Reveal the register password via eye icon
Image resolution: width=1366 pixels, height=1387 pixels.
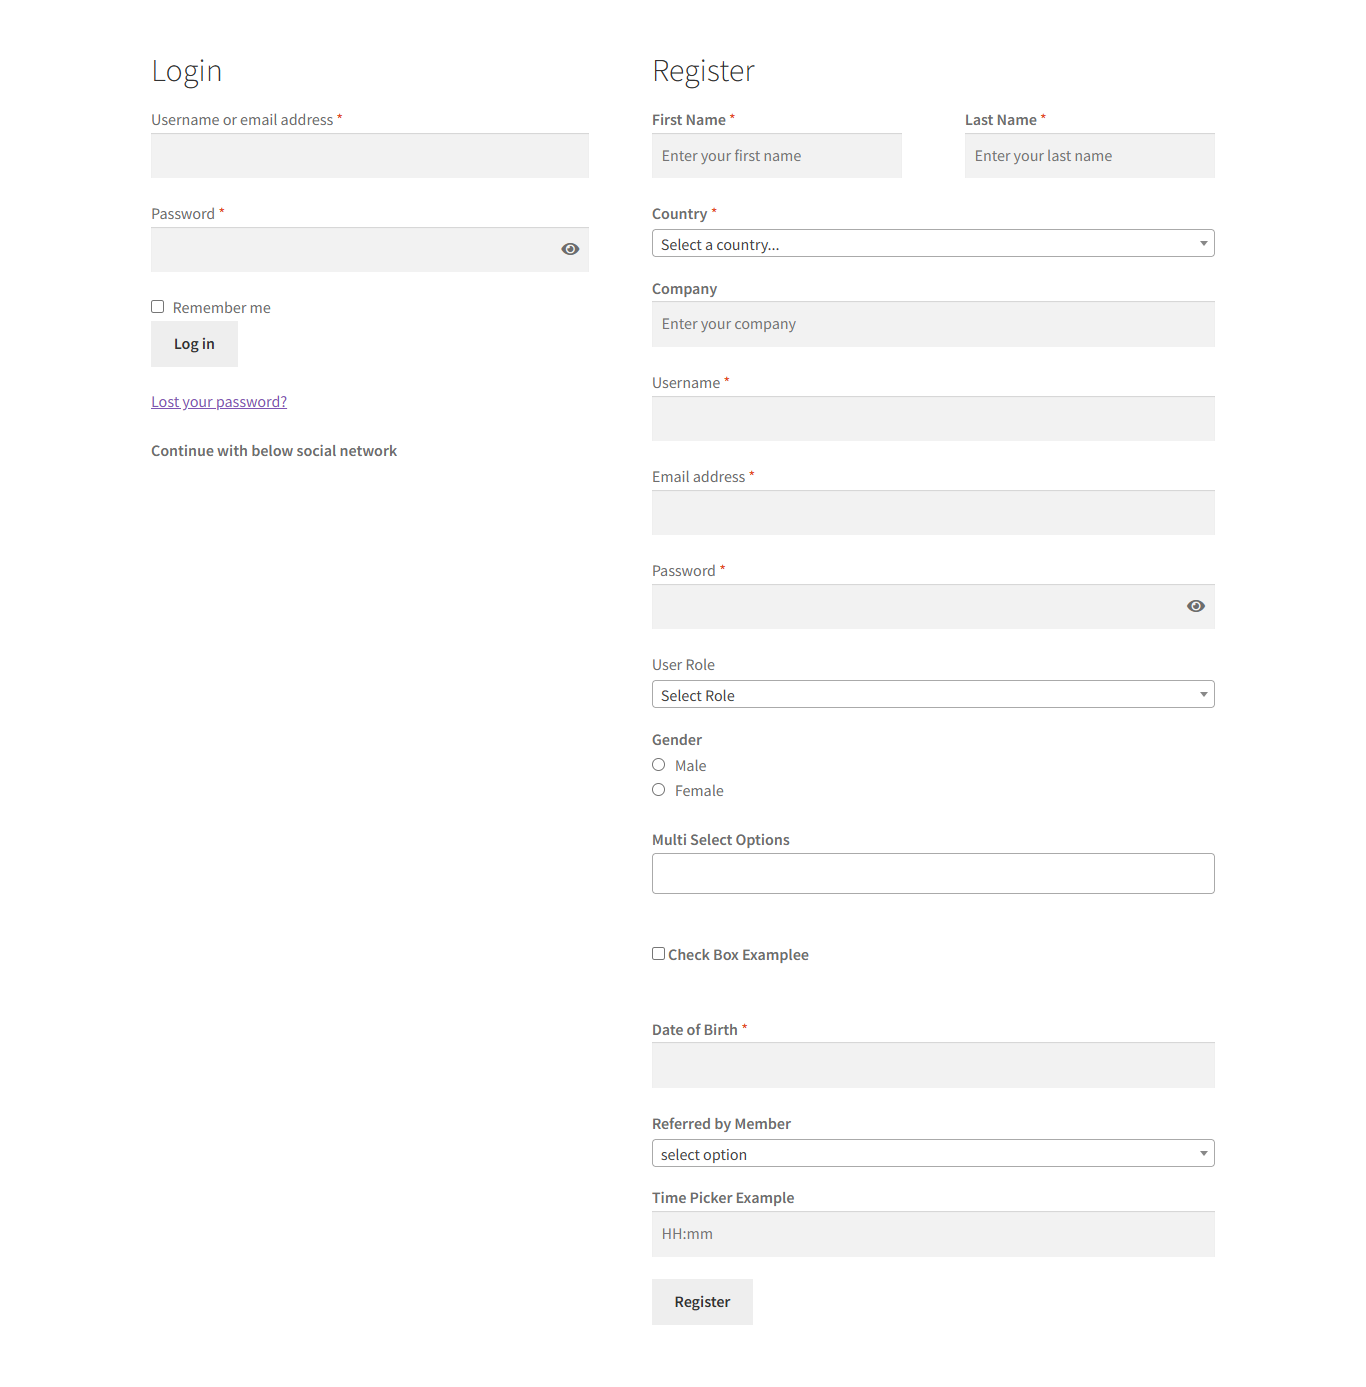click(1195, 606)
